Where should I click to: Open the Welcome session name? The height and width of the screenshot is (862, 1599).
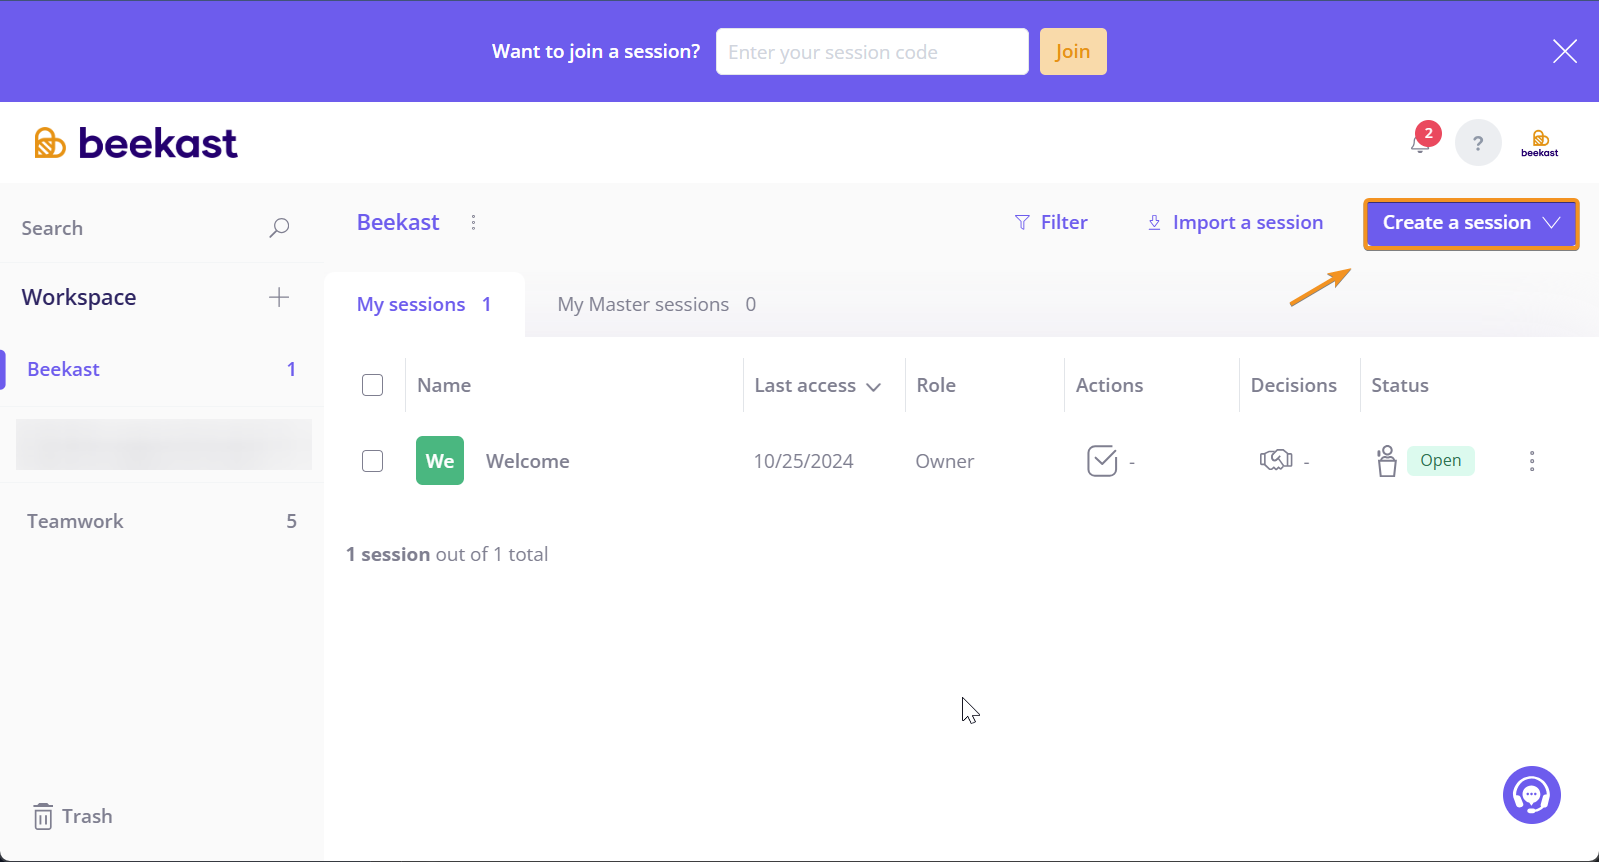click(x=528, y=461)
